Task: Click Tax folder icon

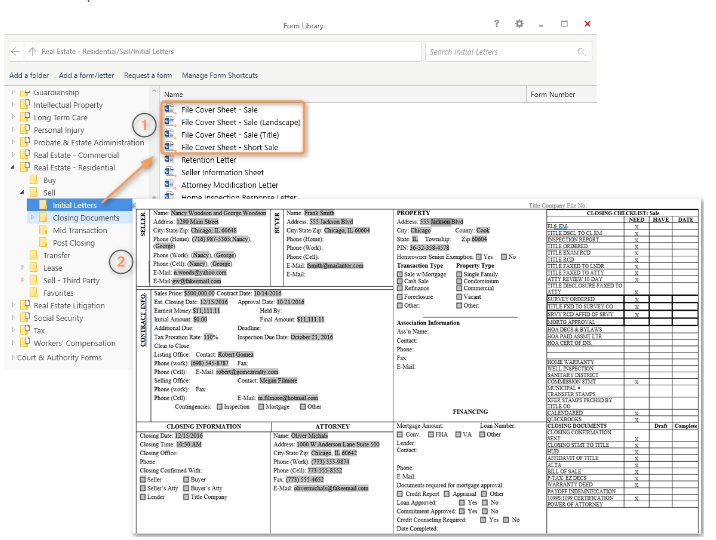Action: coord(26,330)
